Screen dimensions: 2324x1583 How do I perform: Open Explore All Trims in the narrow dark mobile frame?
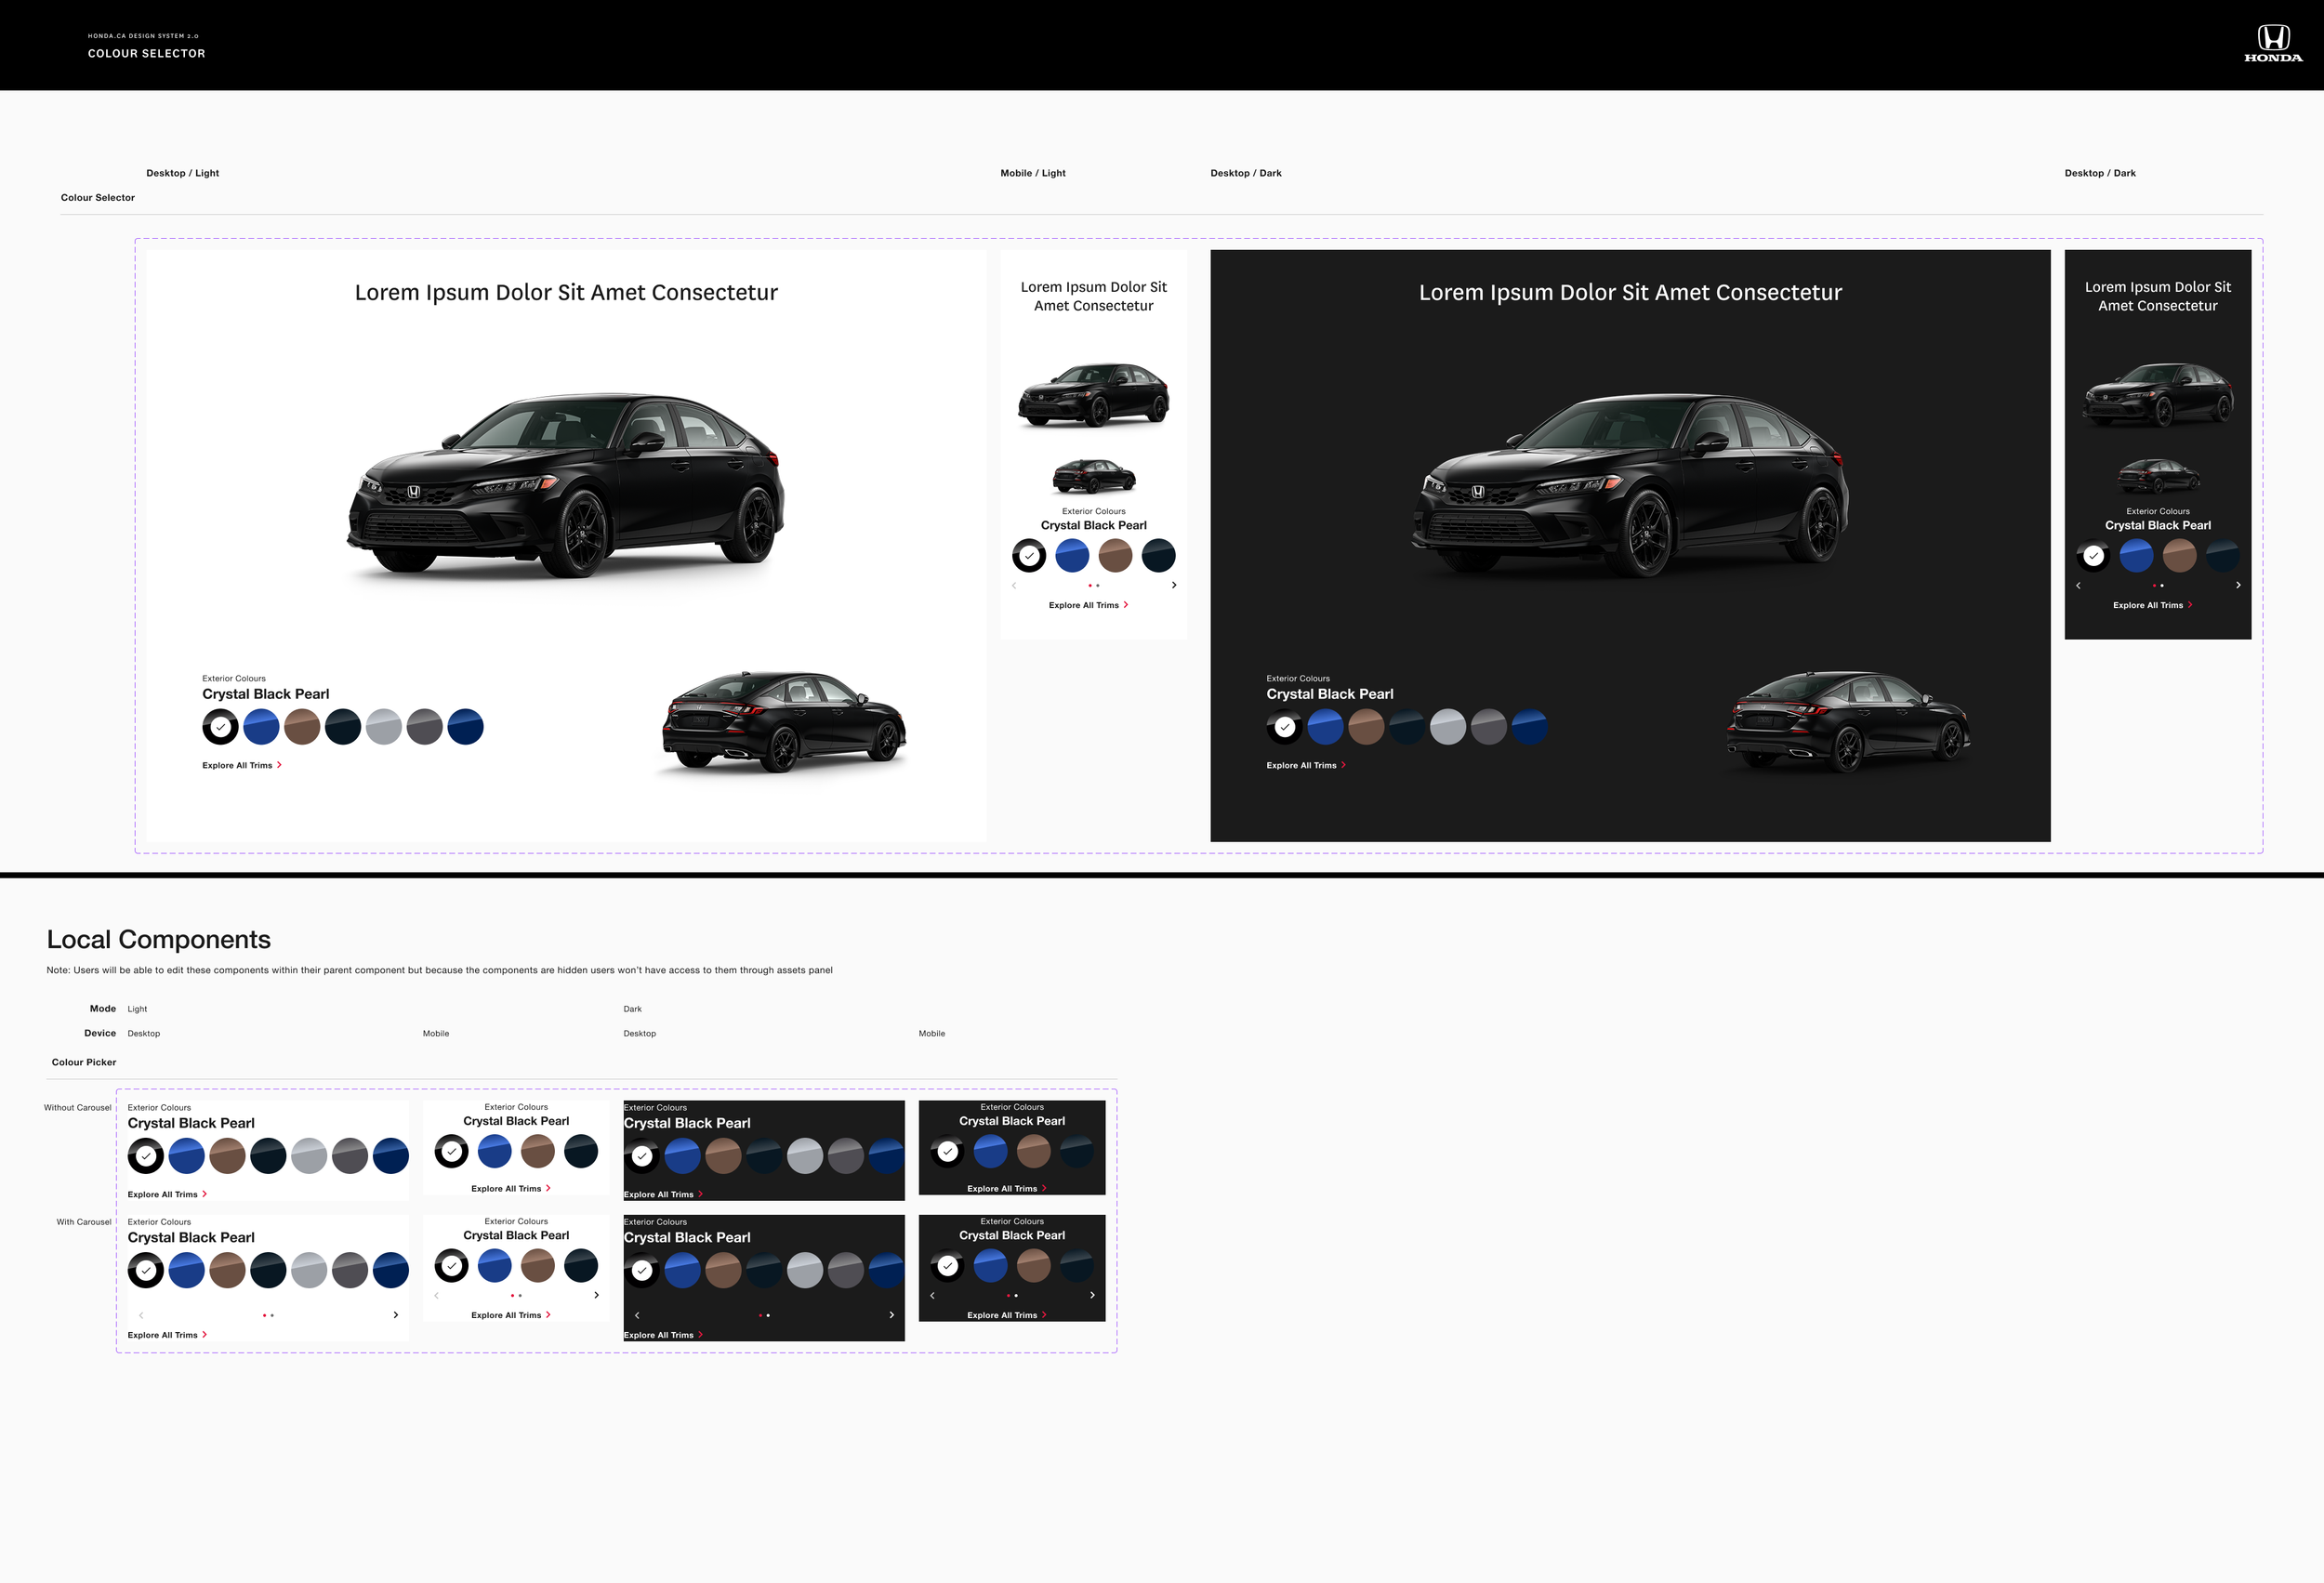[x=2153, y=605]
